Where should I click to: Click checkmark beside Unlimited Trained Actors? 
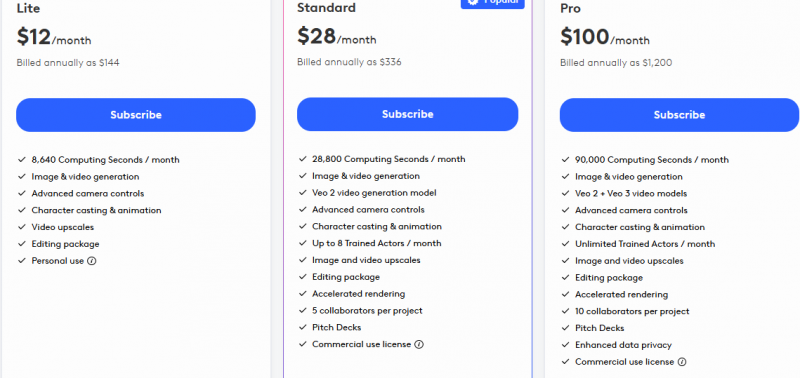pos(565,244)
